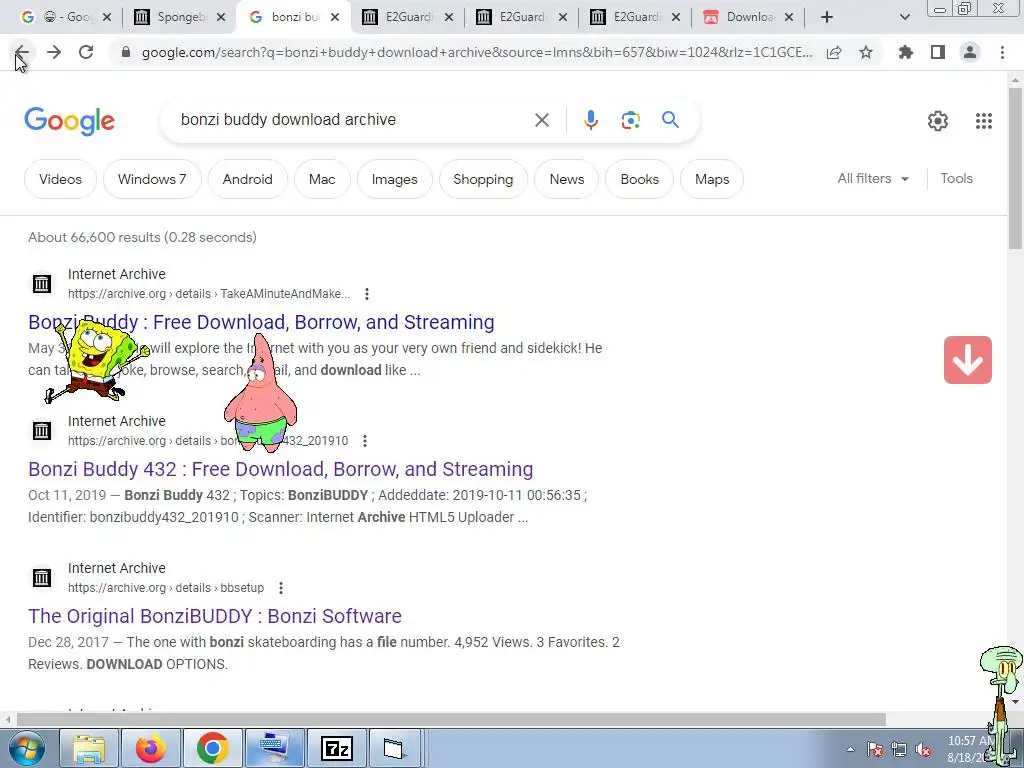
Task: Open 7-Zip from the taskbar
Action: (337, 748)
